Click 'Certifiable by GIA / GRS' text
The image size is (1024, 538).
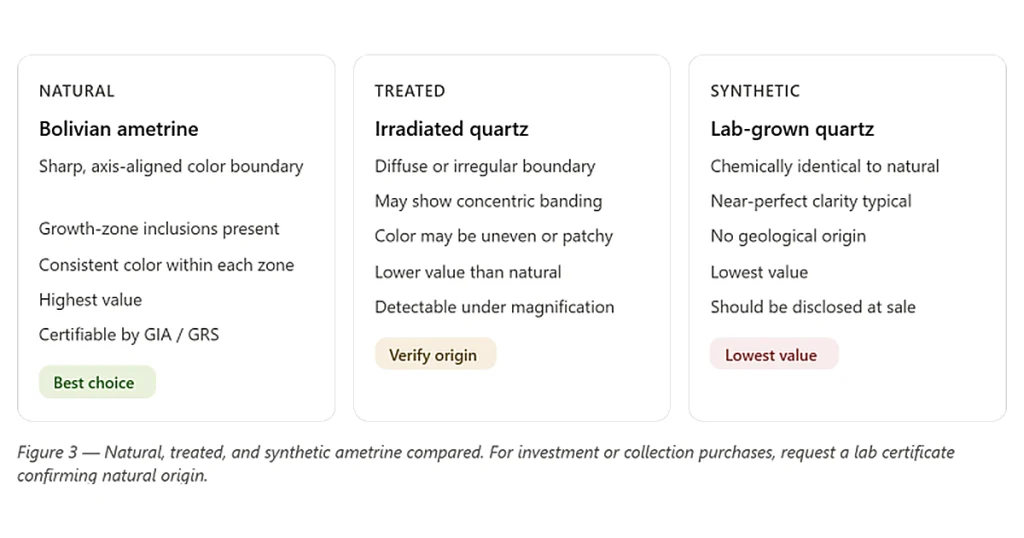[129, 335]
